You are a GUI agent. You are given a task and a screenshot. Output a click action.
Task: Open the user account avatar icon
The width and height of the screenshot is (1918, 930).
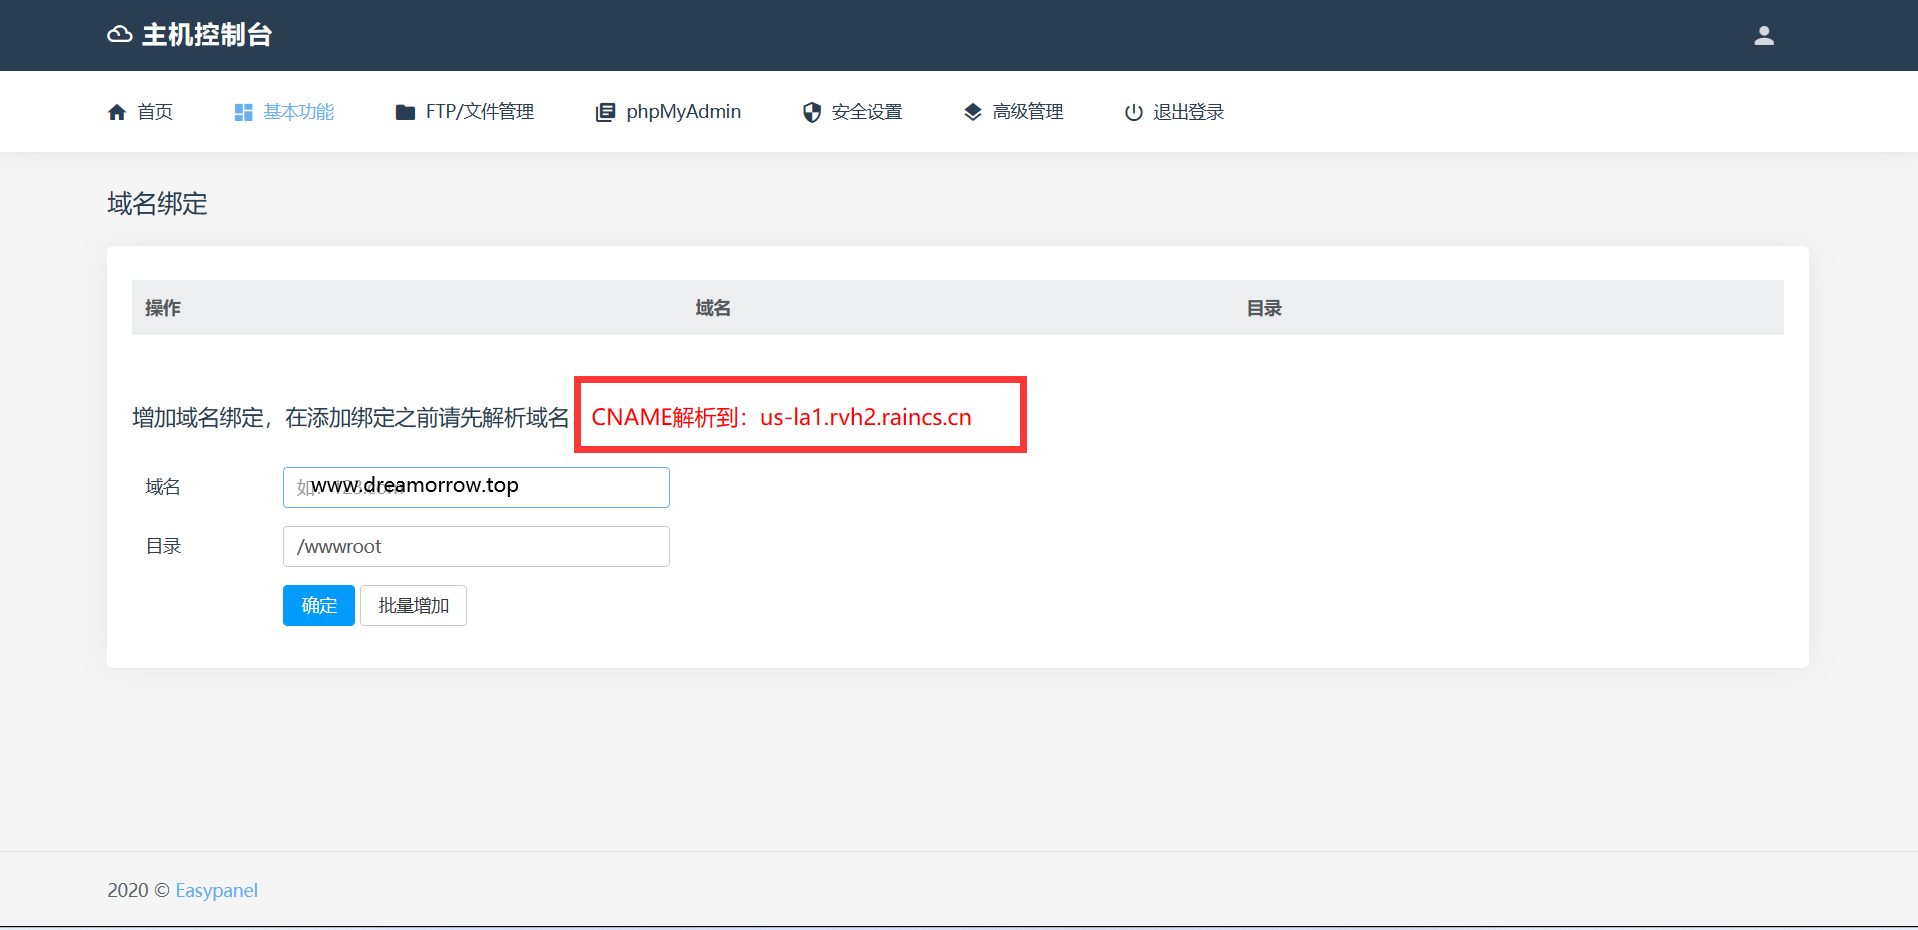tap(1763, 36)
